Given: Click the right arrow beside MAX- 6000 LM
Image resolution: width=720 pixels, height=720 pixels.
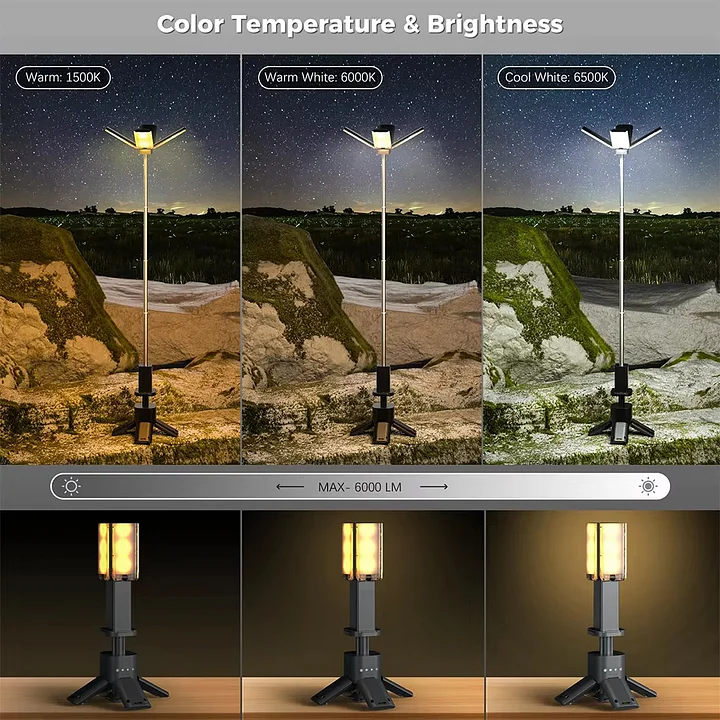Looking at the screenshot, I should click(433, 487).
